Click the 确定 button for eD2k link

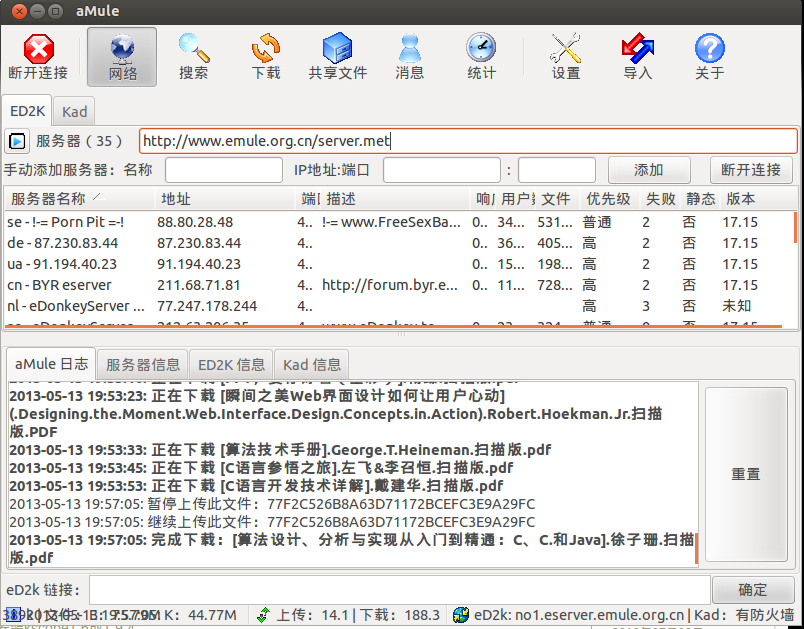pyautogui.click(x=753, y=590)
